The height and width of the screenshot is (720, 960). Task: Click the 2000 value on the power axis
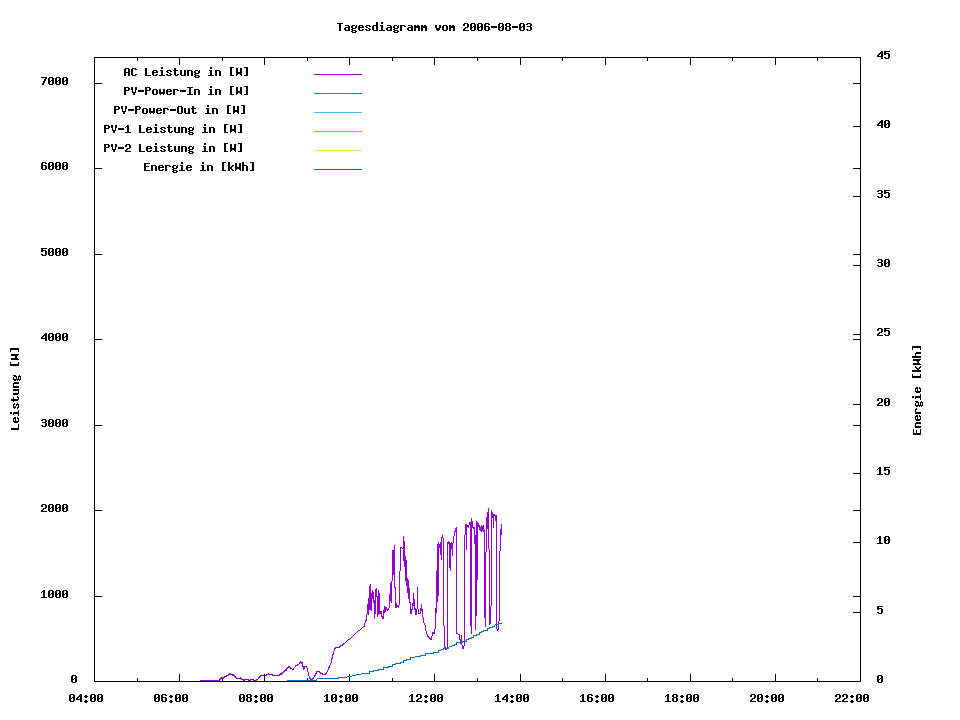tap(54, 509)
